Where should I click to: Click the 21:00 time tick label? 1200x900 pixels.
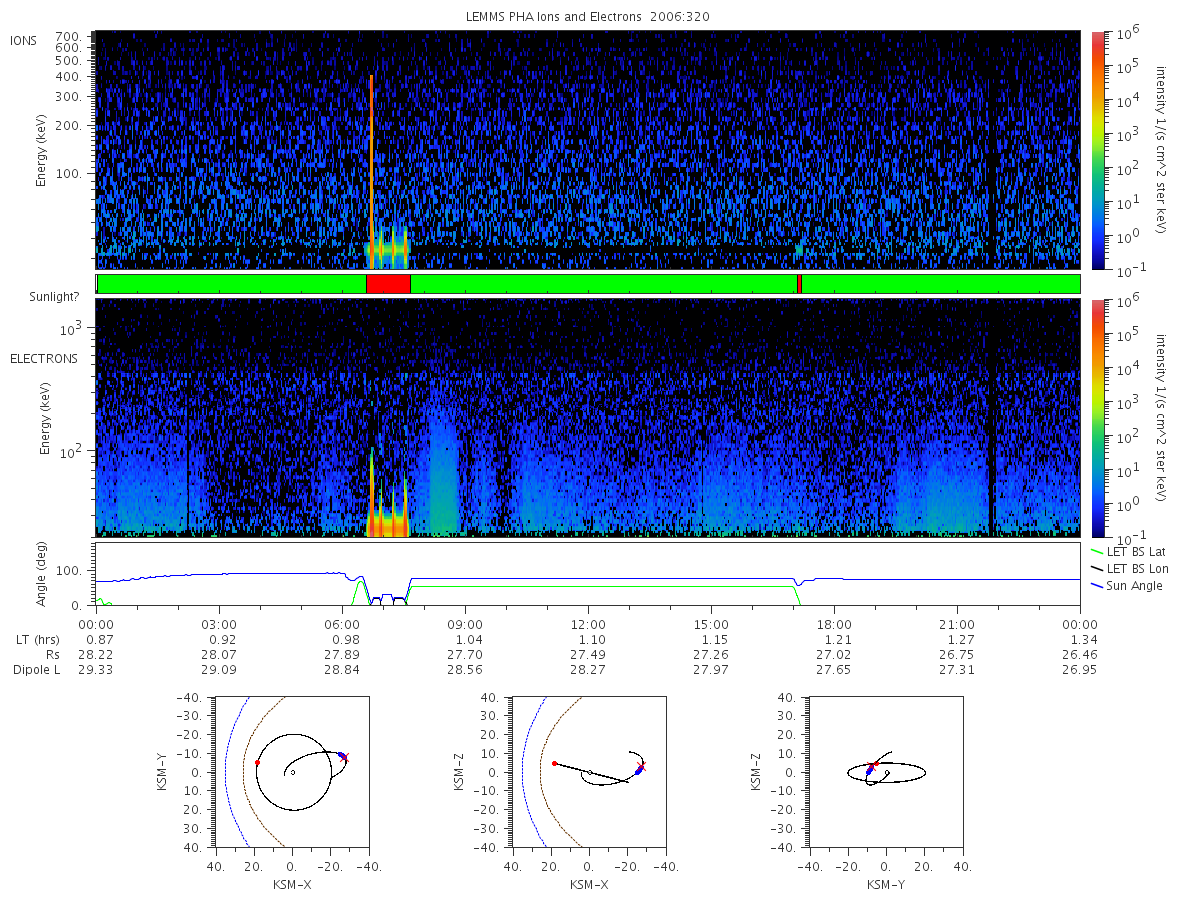point(957,623)
